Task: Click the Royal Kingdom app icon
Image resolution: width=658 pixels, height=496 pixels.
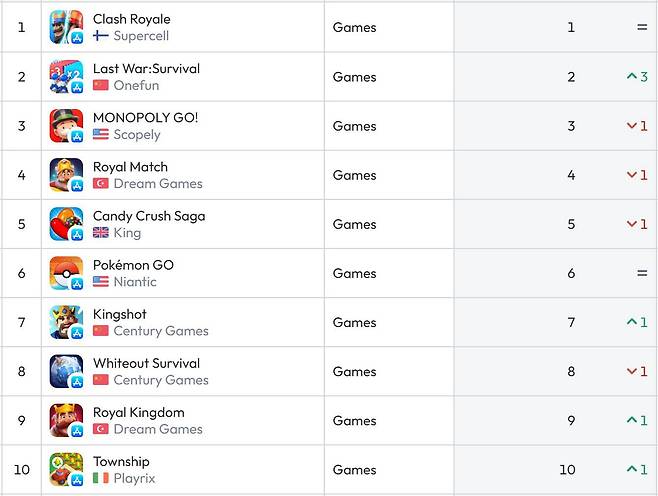Action: [x=66, y=420]
